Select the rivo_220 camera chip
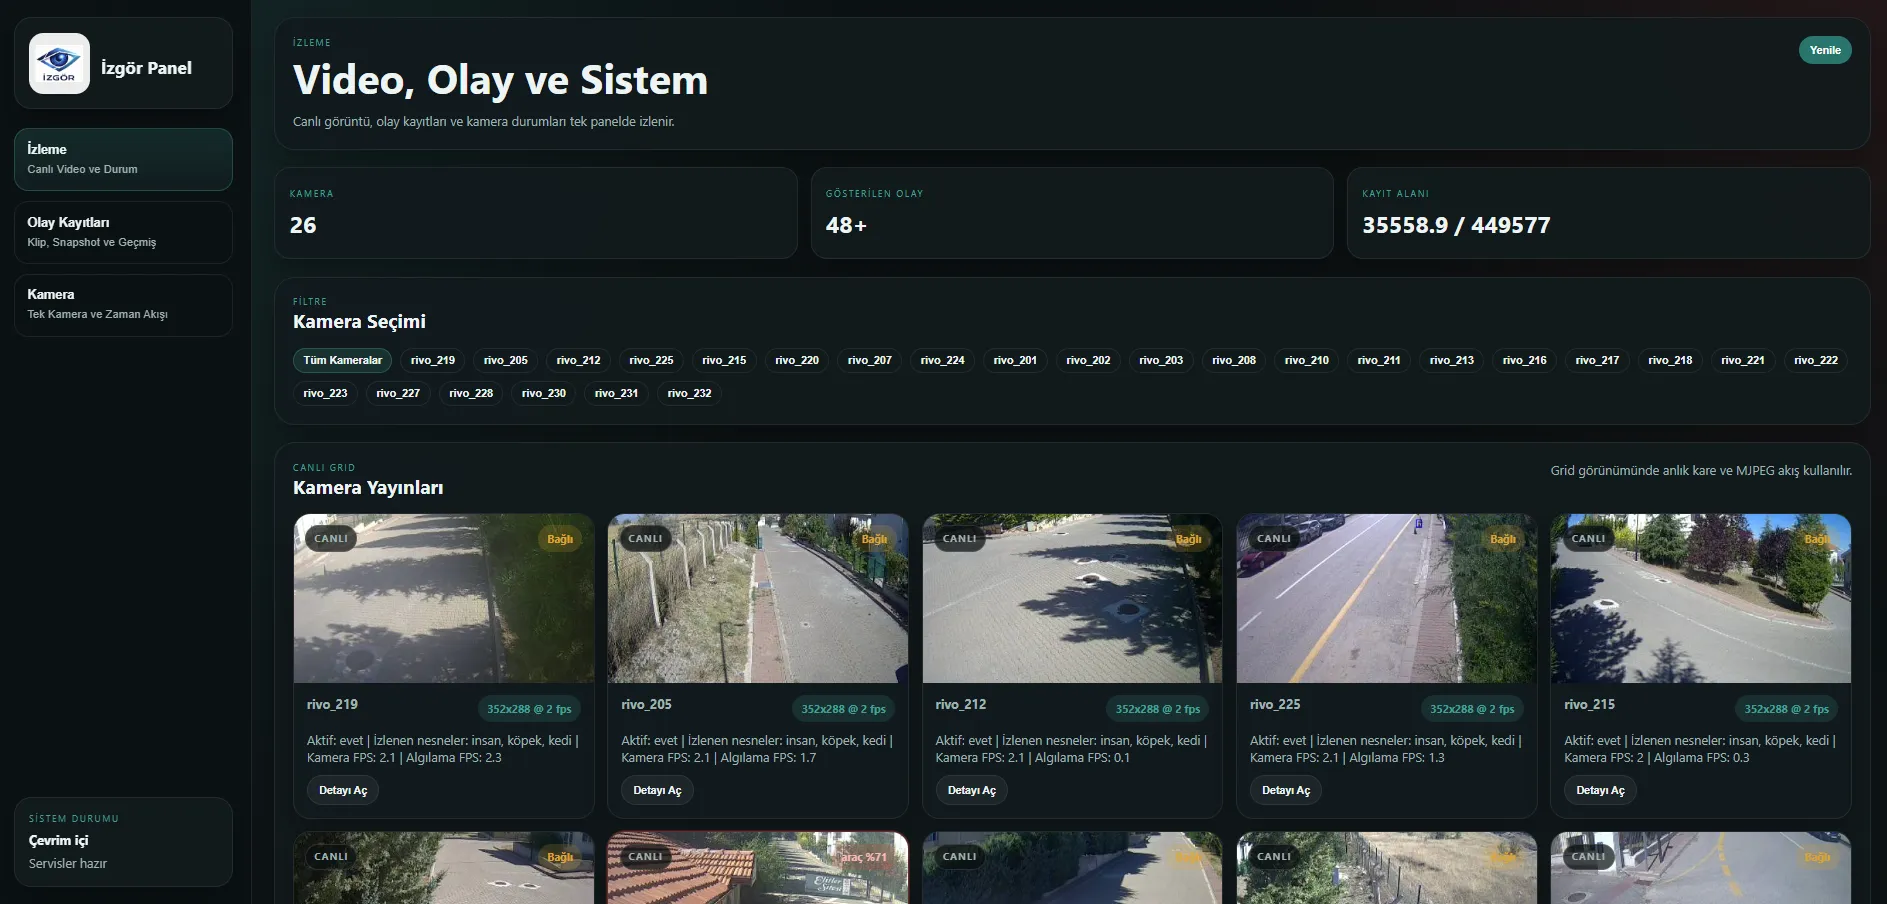Screen dimensions: 1887x904 pos(797,360)
